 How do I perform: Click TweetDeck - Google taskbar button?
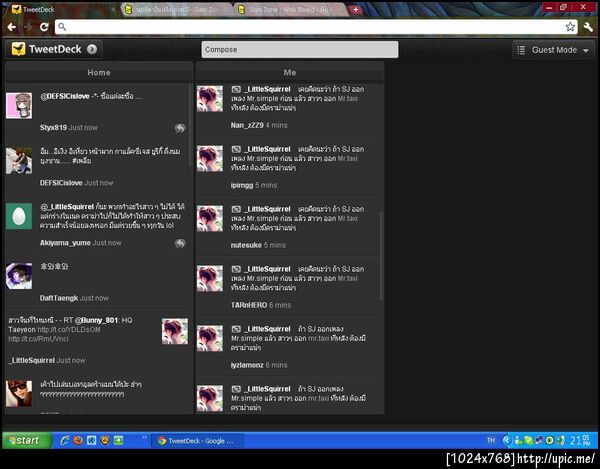(197, 441)
